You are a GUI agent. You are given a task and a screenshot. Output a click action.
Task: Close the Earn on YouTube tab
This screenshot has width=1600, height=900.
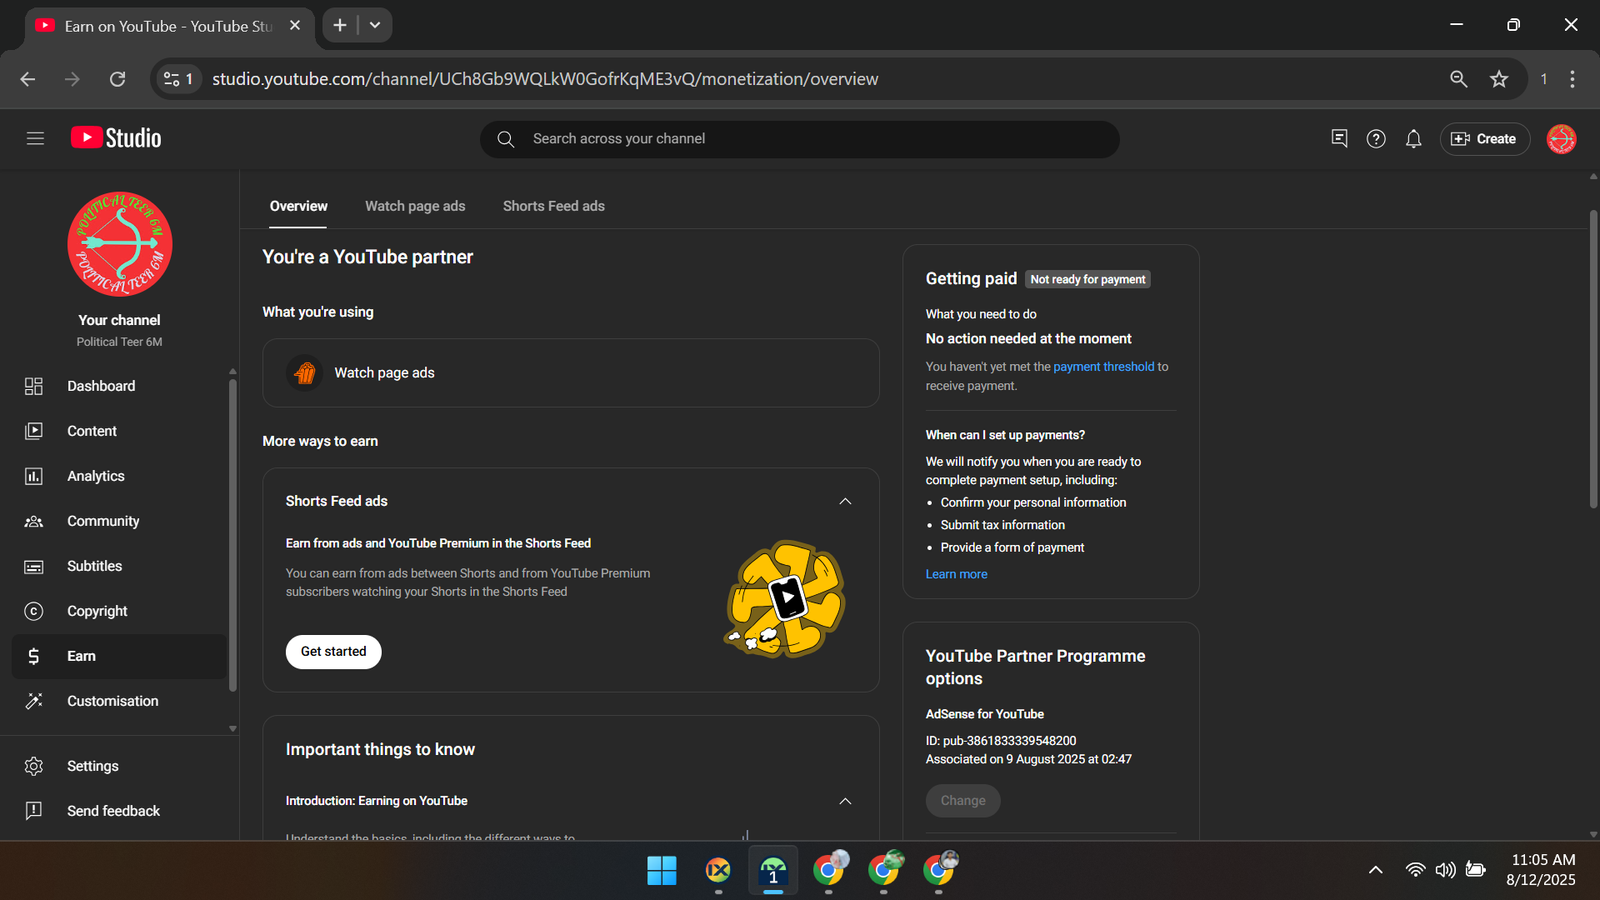(x=295, y=25)
